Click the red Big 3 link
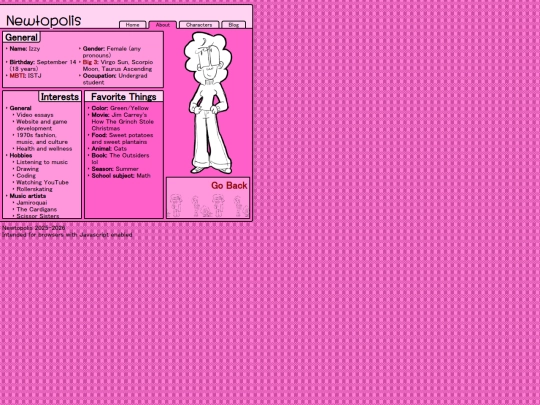 pyautogui.click(x=90, y=62)
